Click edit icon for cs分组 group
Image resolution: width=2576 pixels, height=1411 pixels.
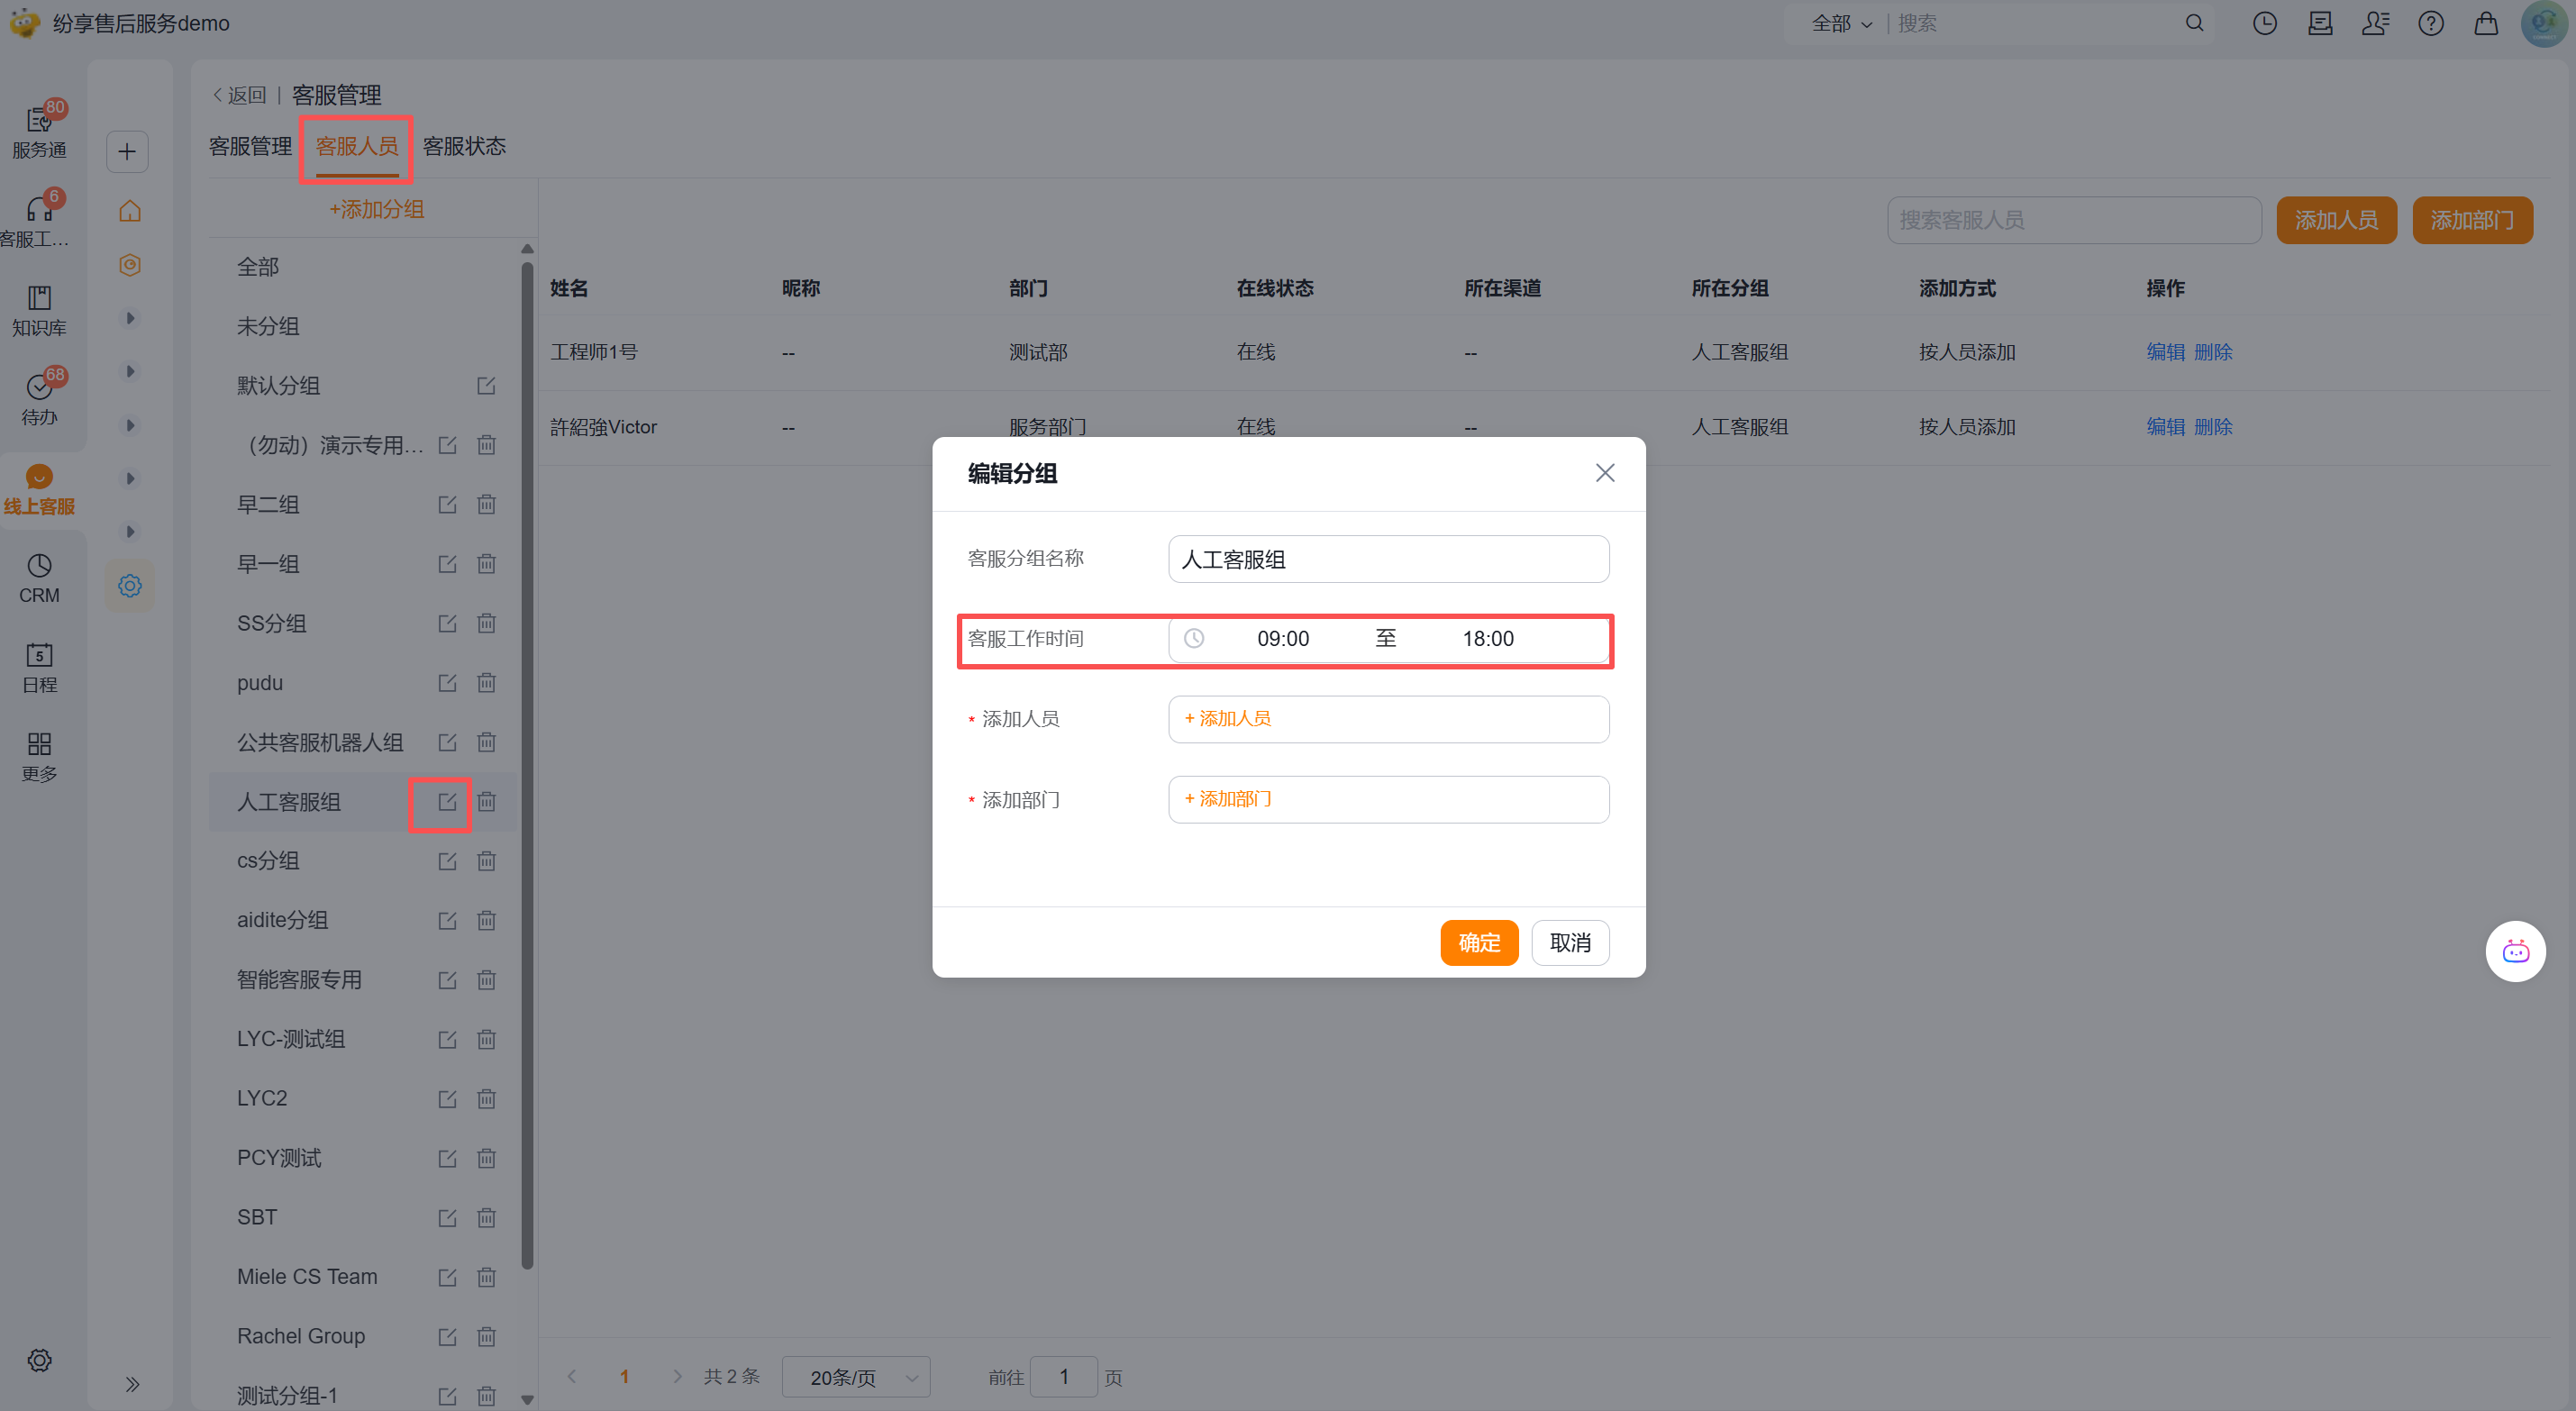(447, 861)
